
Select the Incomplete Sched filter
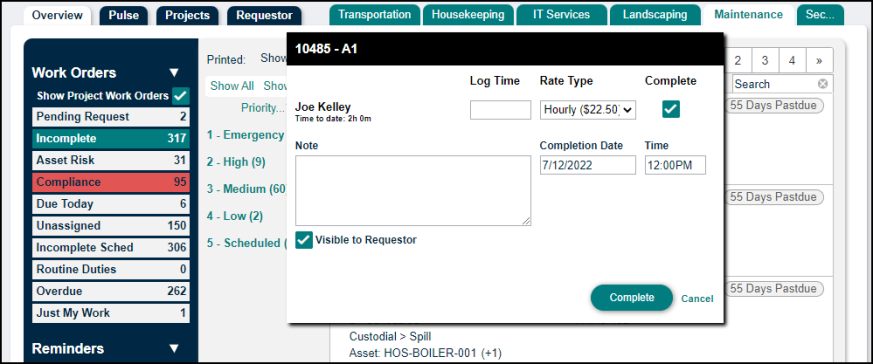coord(111,248)
